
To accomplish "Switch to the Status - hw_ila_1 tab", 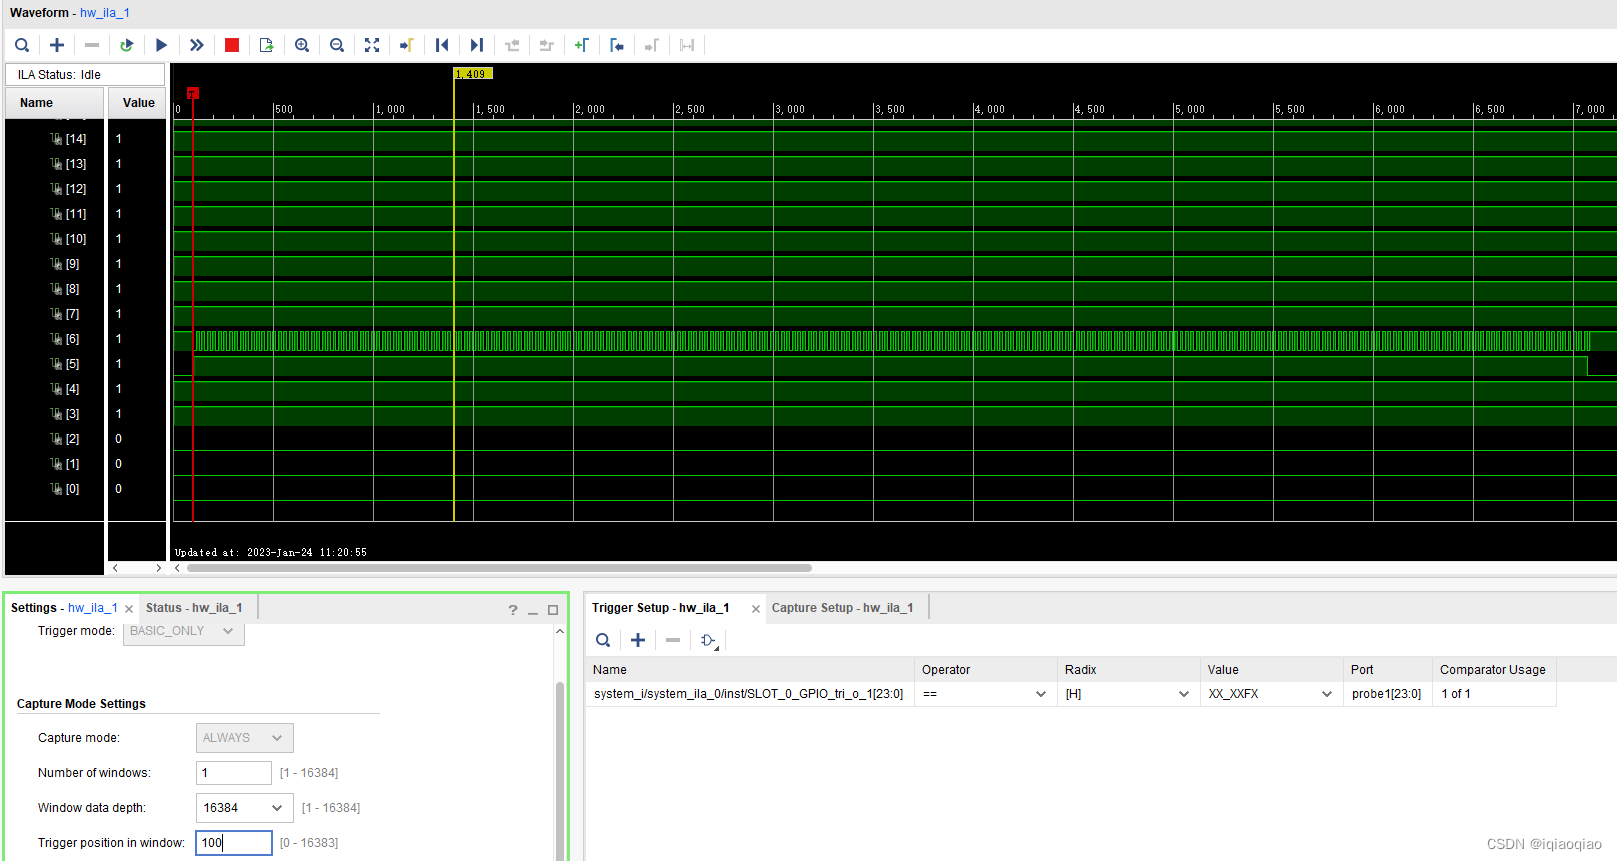I will tap(194, 608).
